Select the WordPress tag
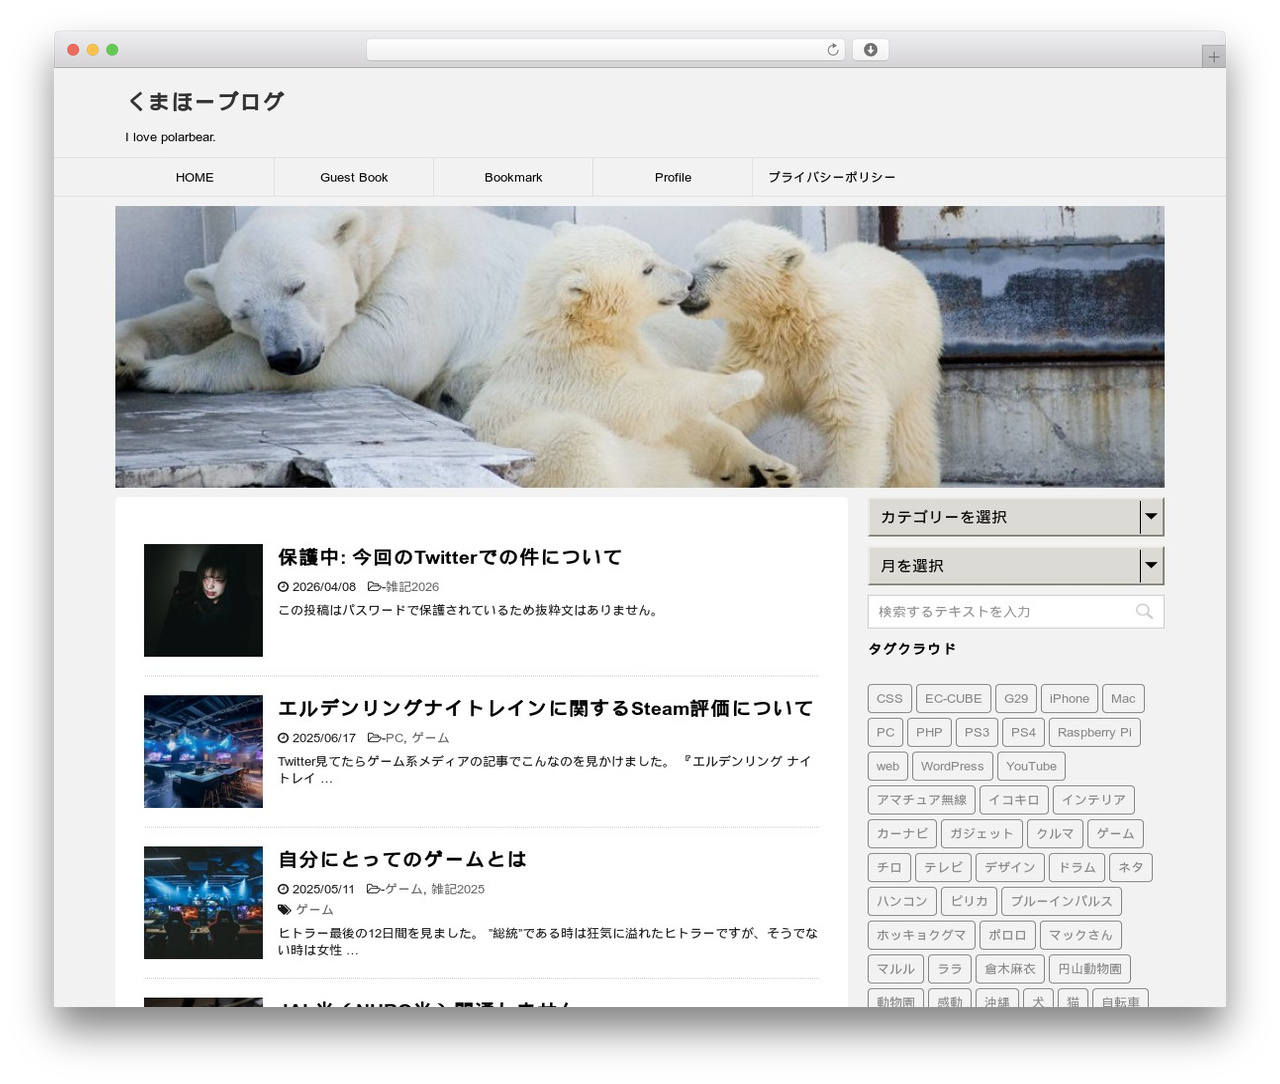Screen dimensions: 1280x1084 coord(952,767)
